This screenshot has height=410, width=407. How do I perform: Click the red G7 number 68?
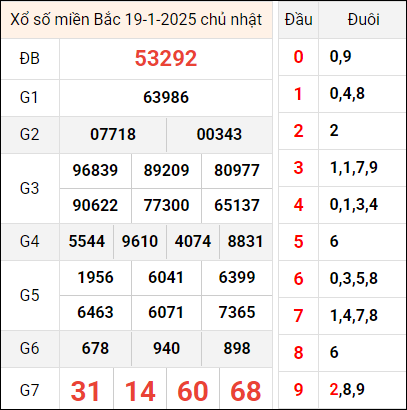click(x=246, y=391)
